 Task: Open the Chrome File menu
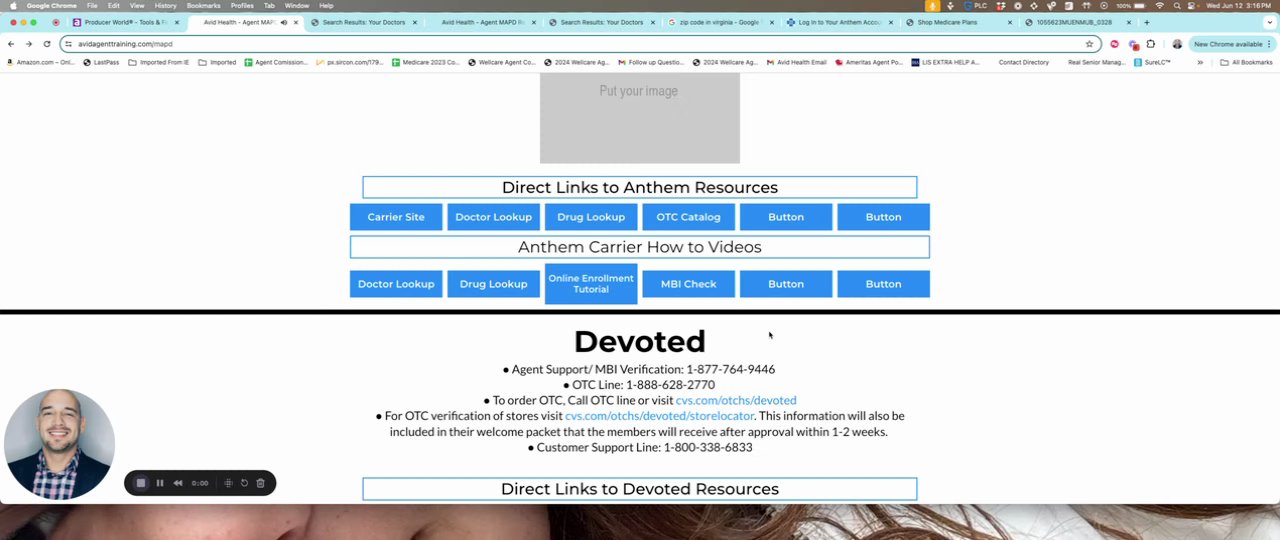(92, 6)
